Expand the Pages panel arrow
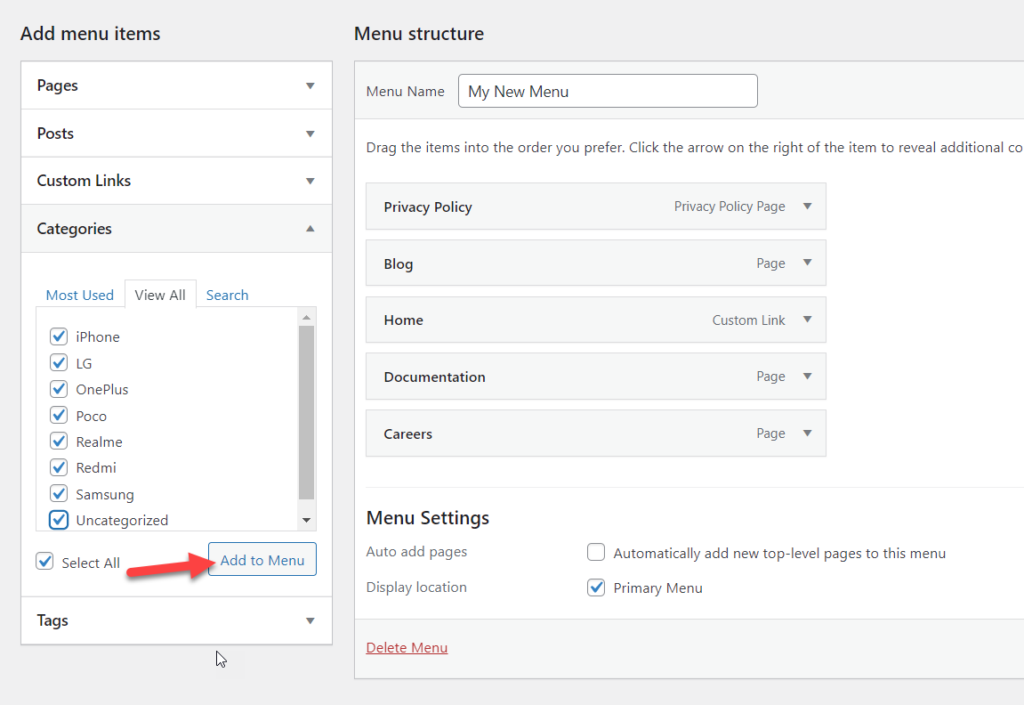This screenshot has height=705, width=1024. pos(310,86)
